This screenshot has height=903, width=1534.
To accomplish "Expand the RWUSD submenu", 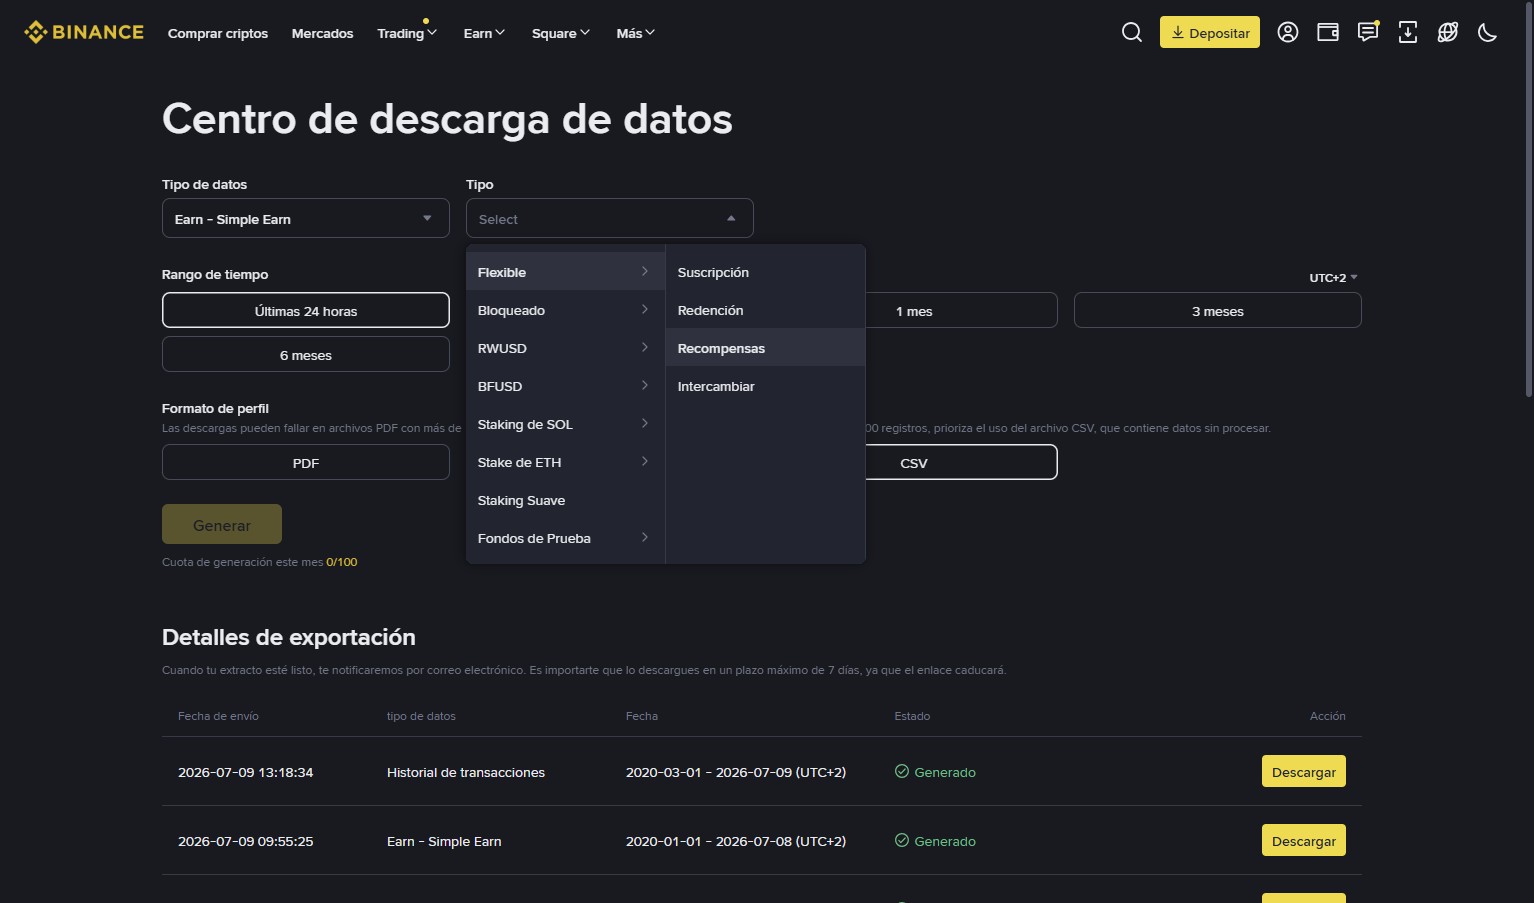I will [565, 348].
